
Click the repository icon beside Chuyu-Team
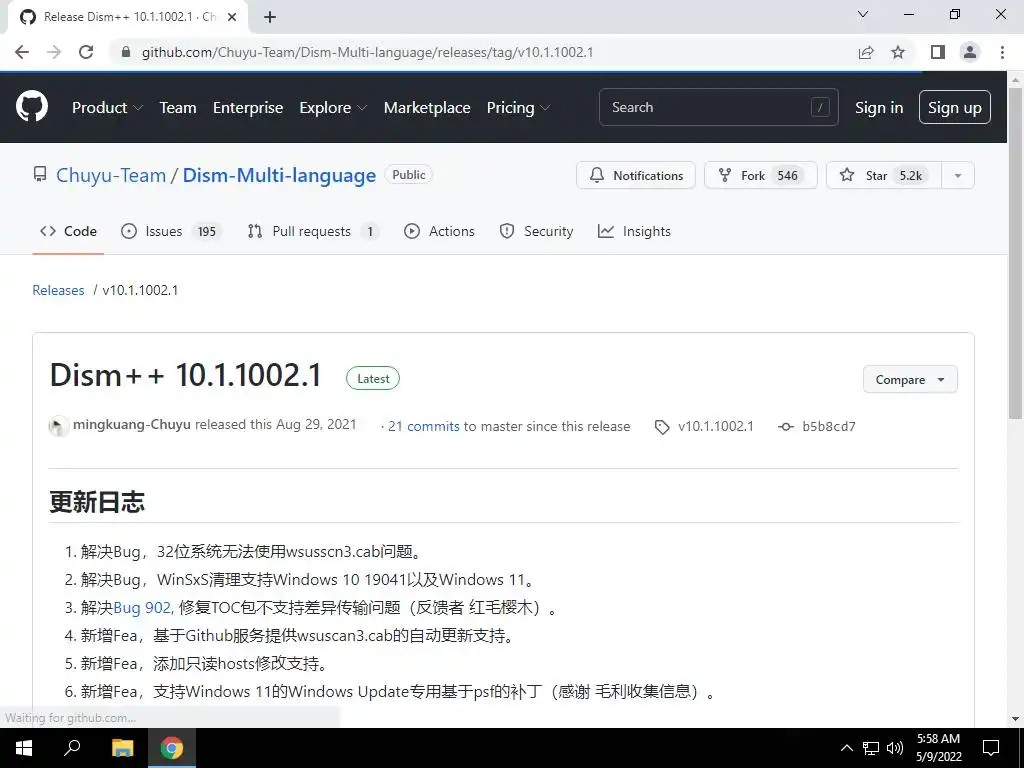point(40,174)
